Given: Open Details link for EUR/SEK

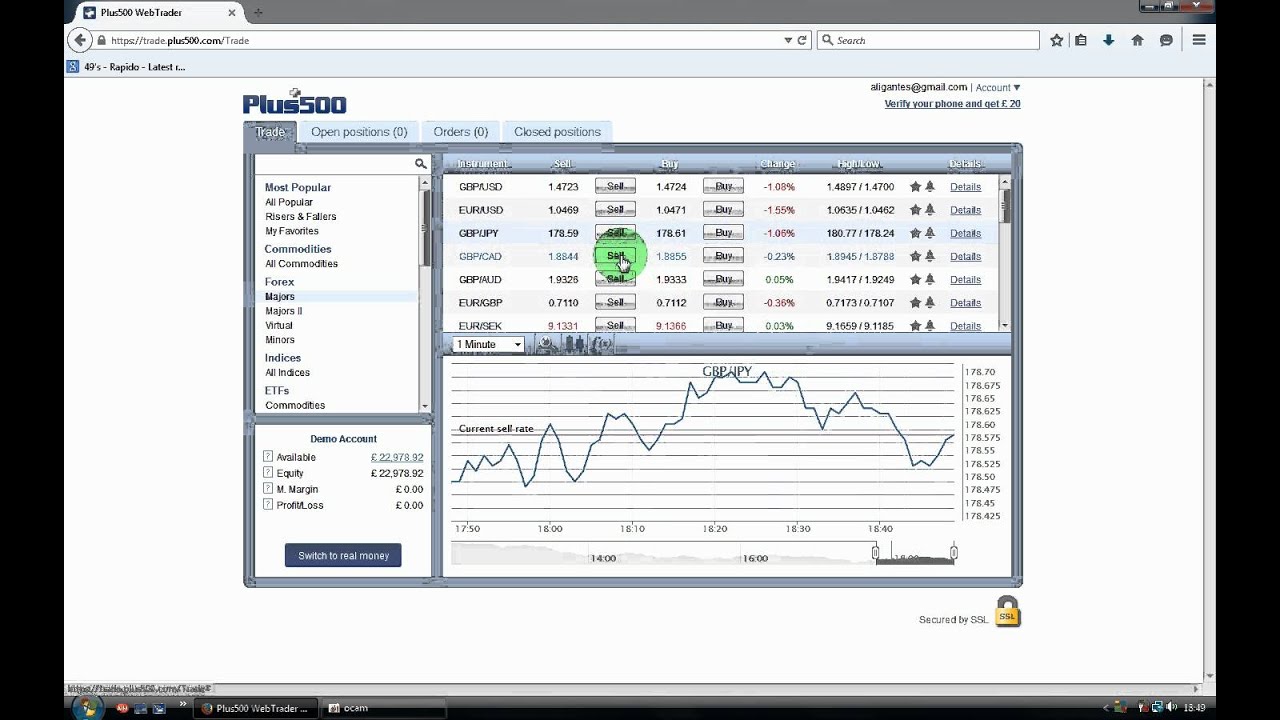Looking at the screenshot, I should (x=965, y=326).
